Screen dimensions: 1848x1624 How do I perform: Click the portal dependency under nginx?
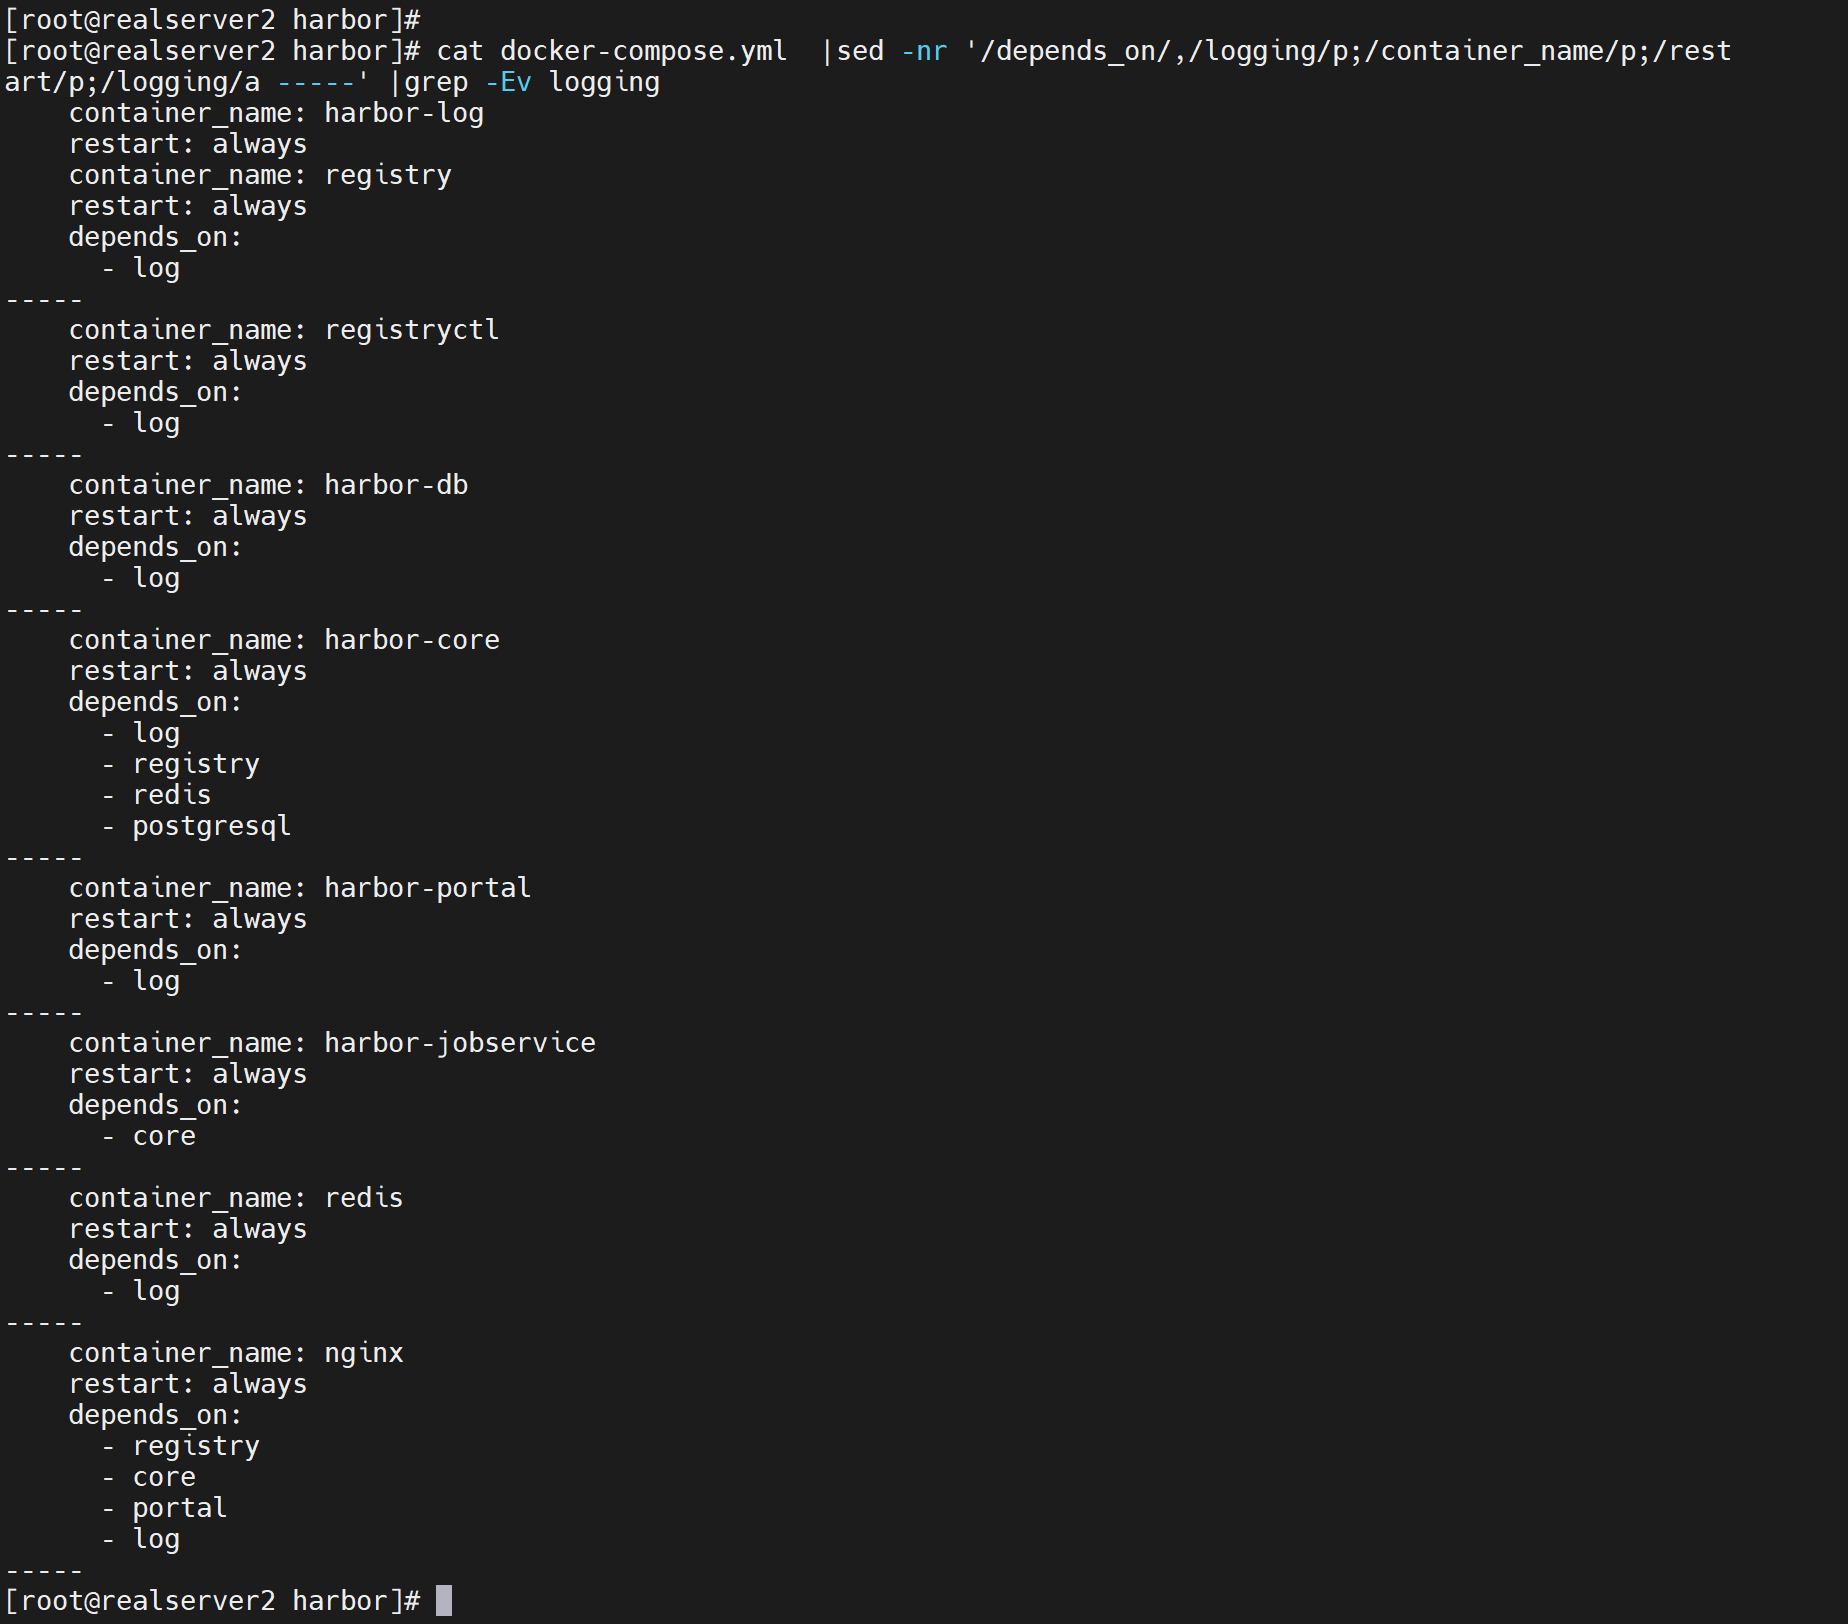(x=180, y=1508)
